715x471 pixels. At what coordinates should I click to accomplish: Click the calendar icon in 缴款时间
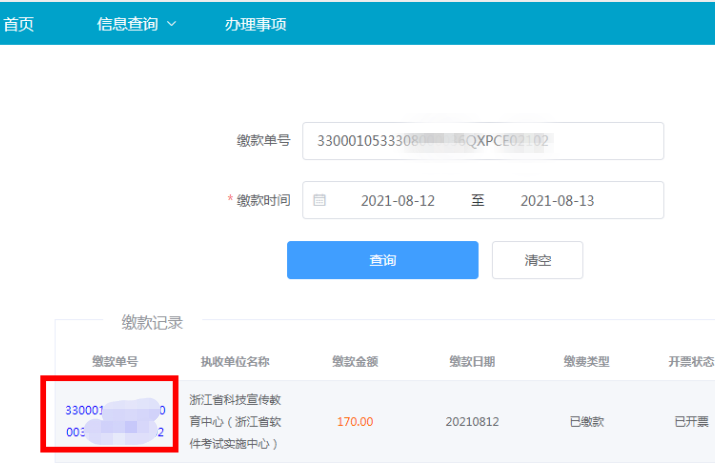319,200
